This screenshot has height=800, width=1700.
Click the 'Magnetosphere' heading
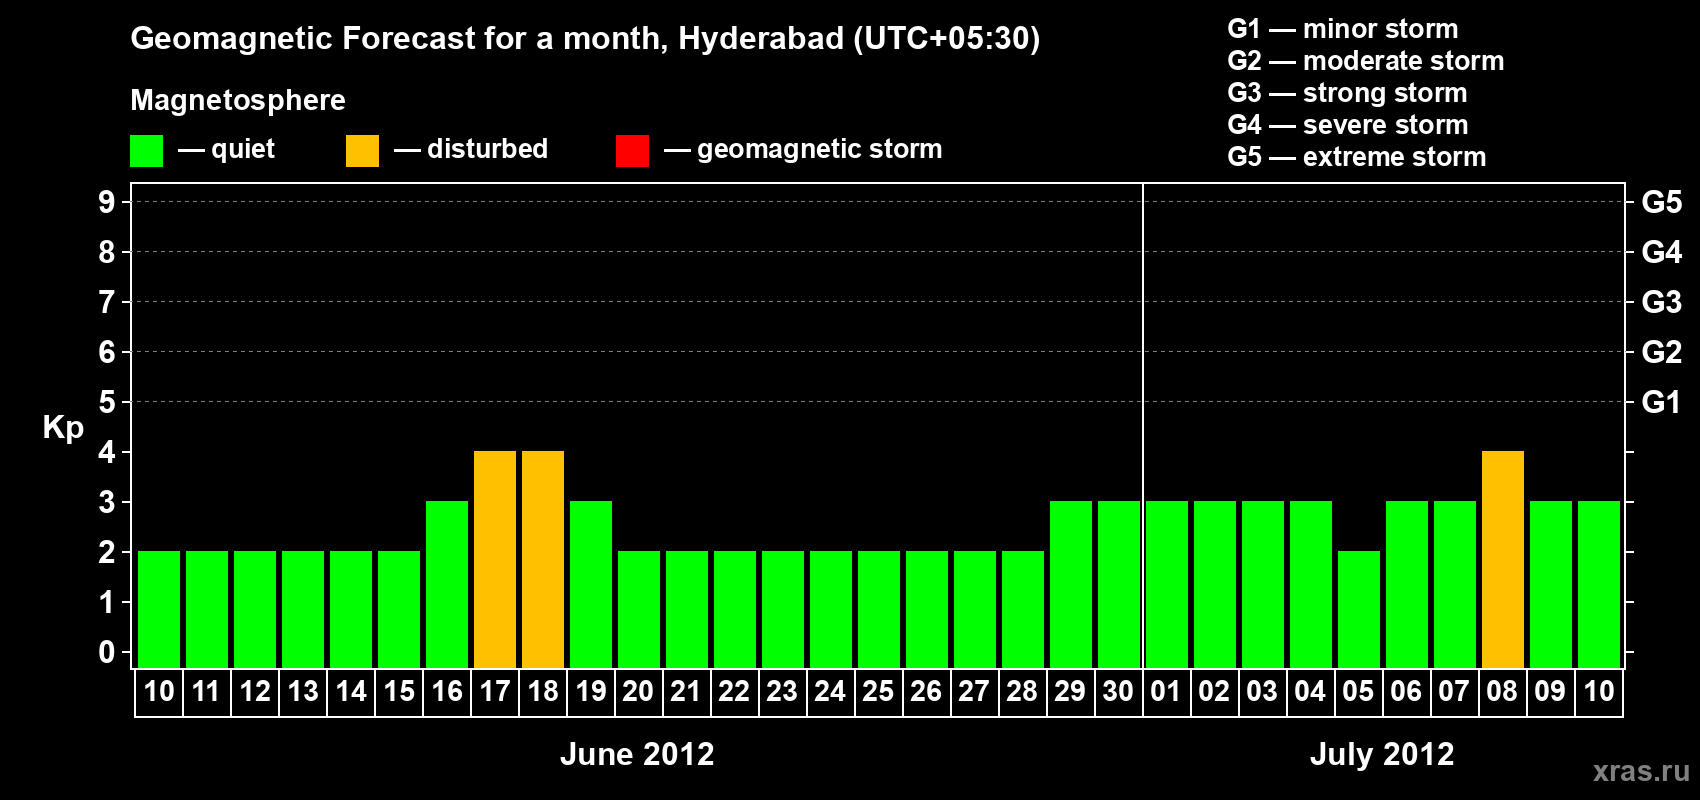coord(238,101)
